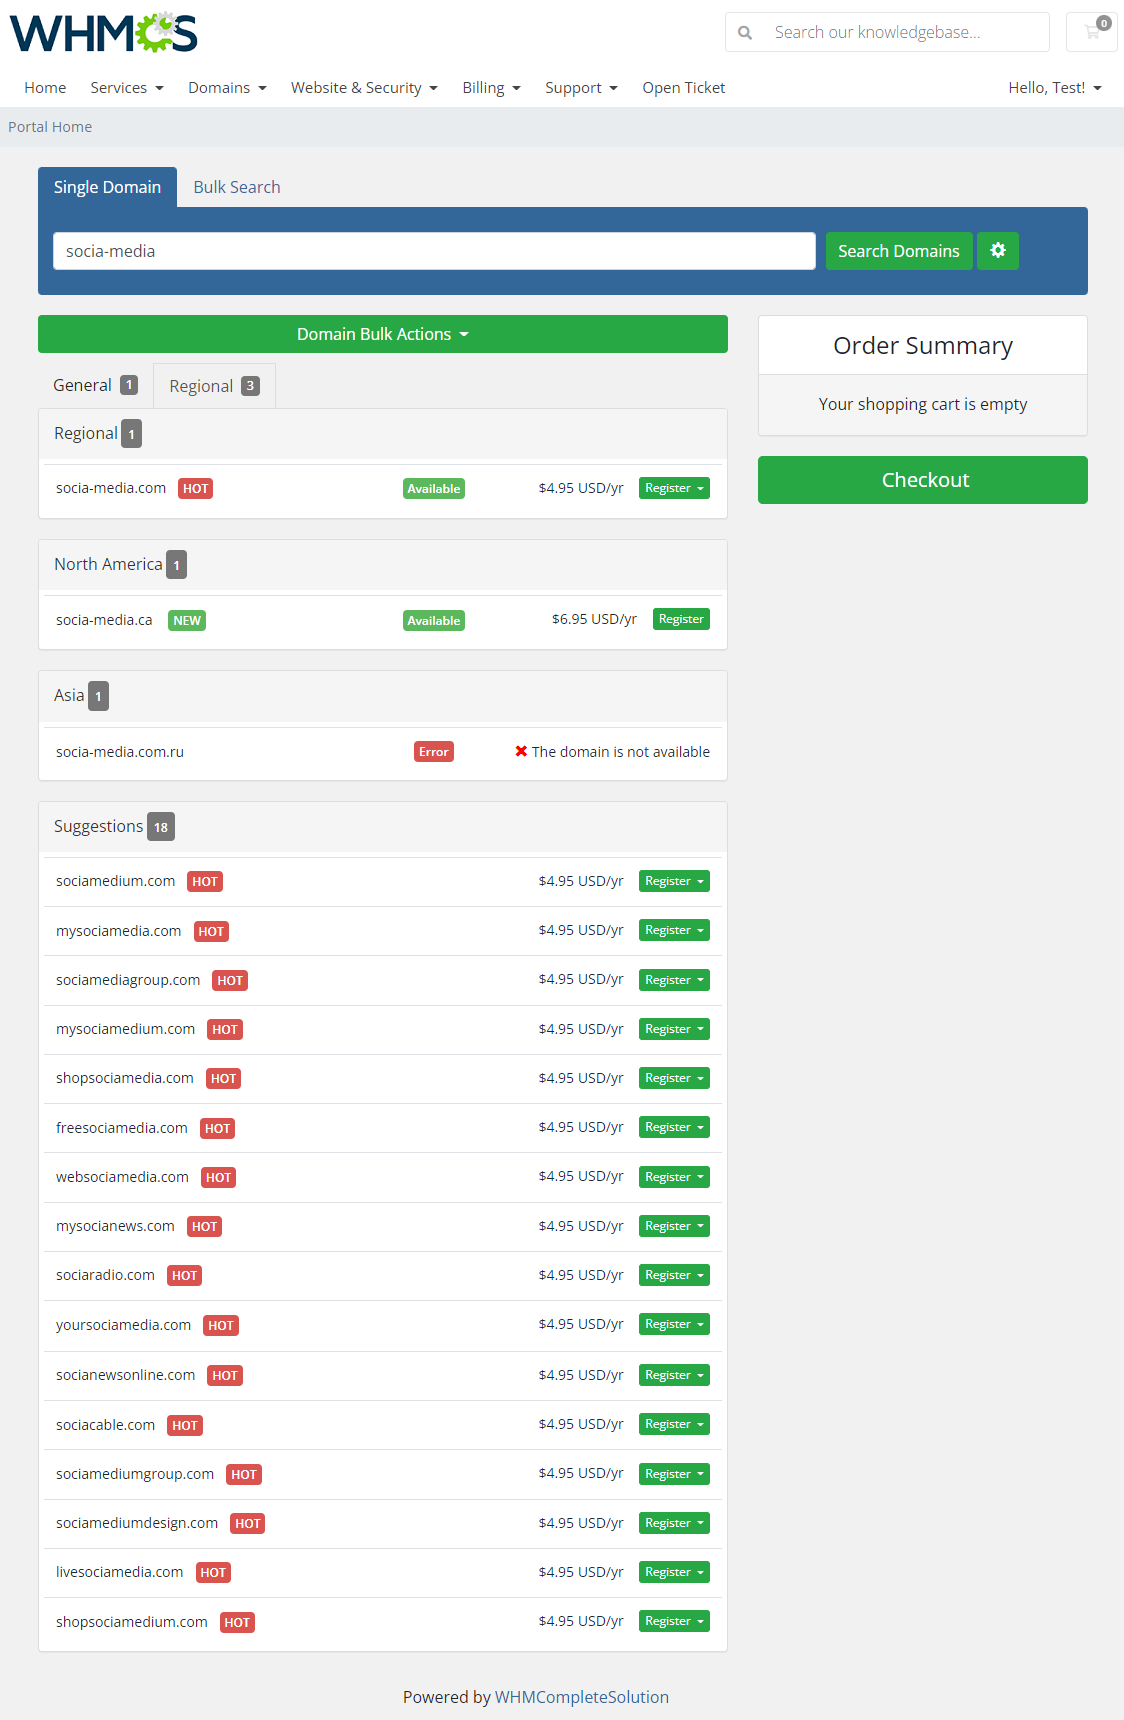Register sociamediumdesign.com suggestion
Viewport: 1124px width, 1720px height.
pos(674,1523)
